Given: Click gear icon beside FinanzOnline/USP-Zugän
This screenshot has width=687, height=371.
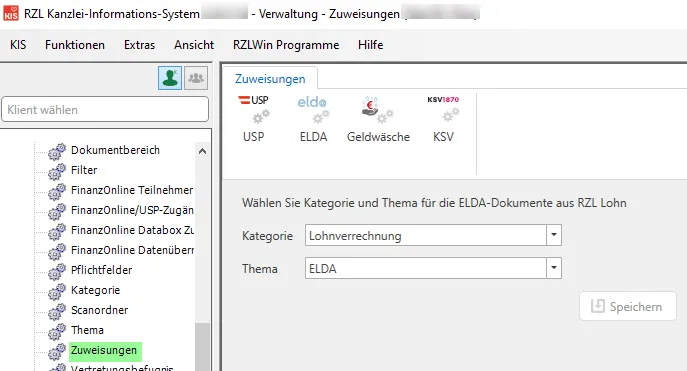Looking at the screenshot, I should pos(57,212).
